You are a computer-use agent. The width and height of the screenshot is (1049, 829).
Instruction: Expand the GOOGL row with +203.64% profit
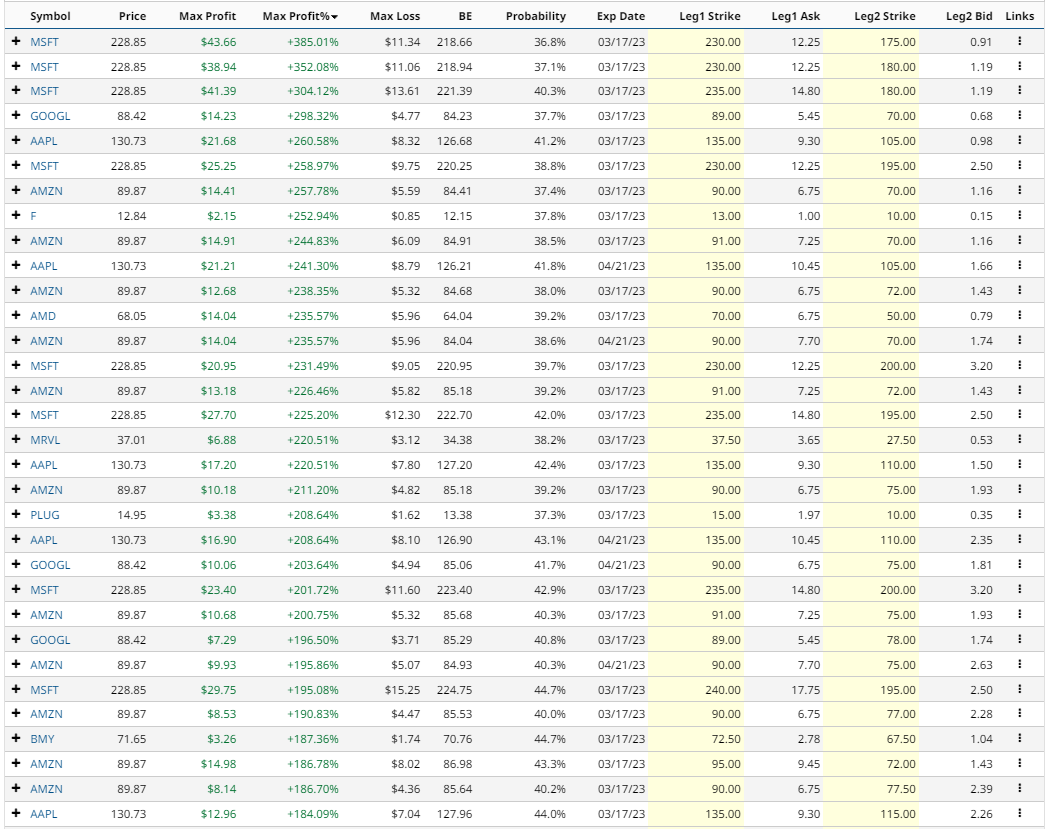tap(16, 565)
